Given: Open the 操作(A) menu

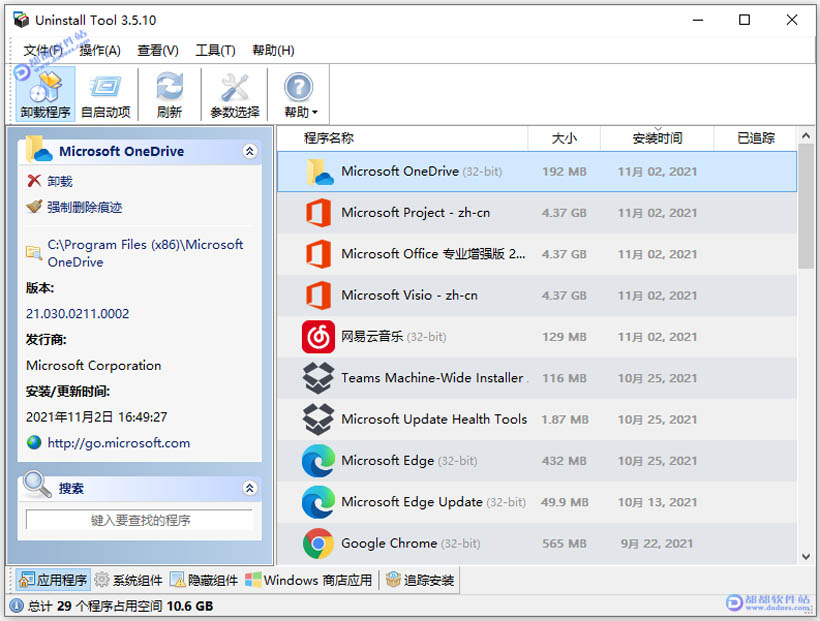Looking at the screenshot, I should pyautogui.click(x=100, y=50).
